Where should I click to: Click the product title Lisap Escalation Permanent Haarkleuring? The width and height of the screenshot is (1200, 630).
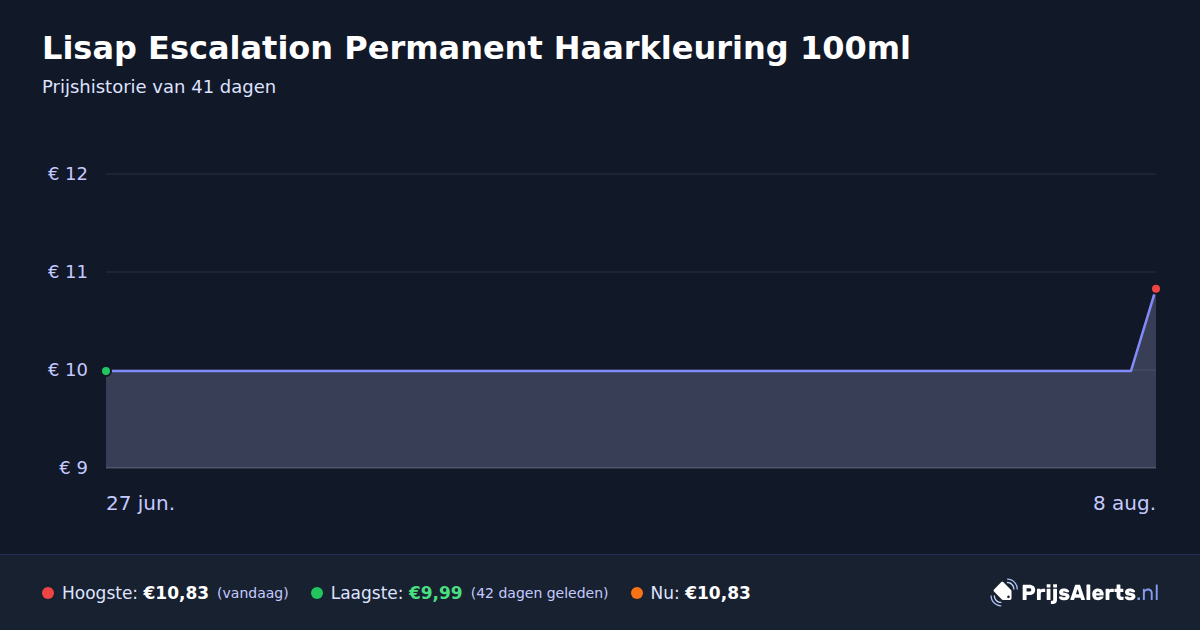click(x=476, y=48)
